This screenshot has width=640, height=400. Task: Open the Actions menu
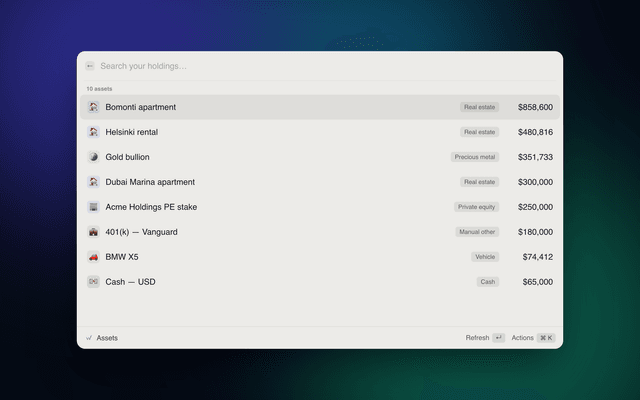pos(522,338)
